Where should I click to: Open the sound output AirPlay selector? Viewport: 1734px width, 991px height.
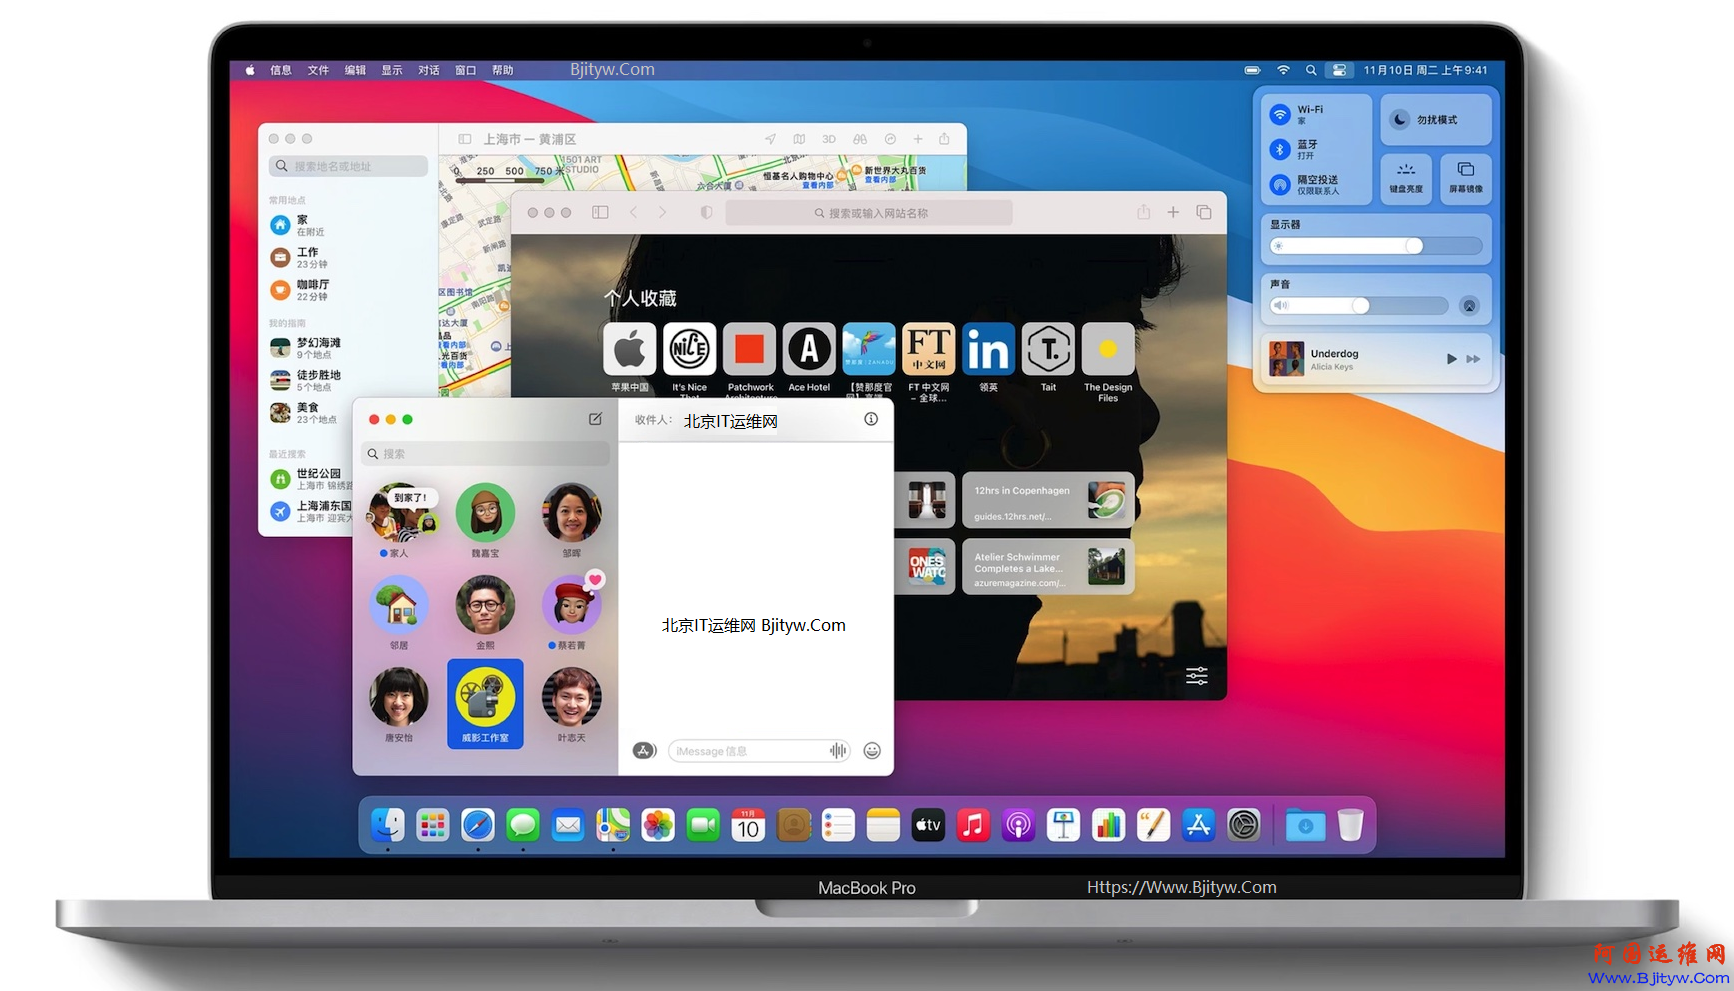1469,306
